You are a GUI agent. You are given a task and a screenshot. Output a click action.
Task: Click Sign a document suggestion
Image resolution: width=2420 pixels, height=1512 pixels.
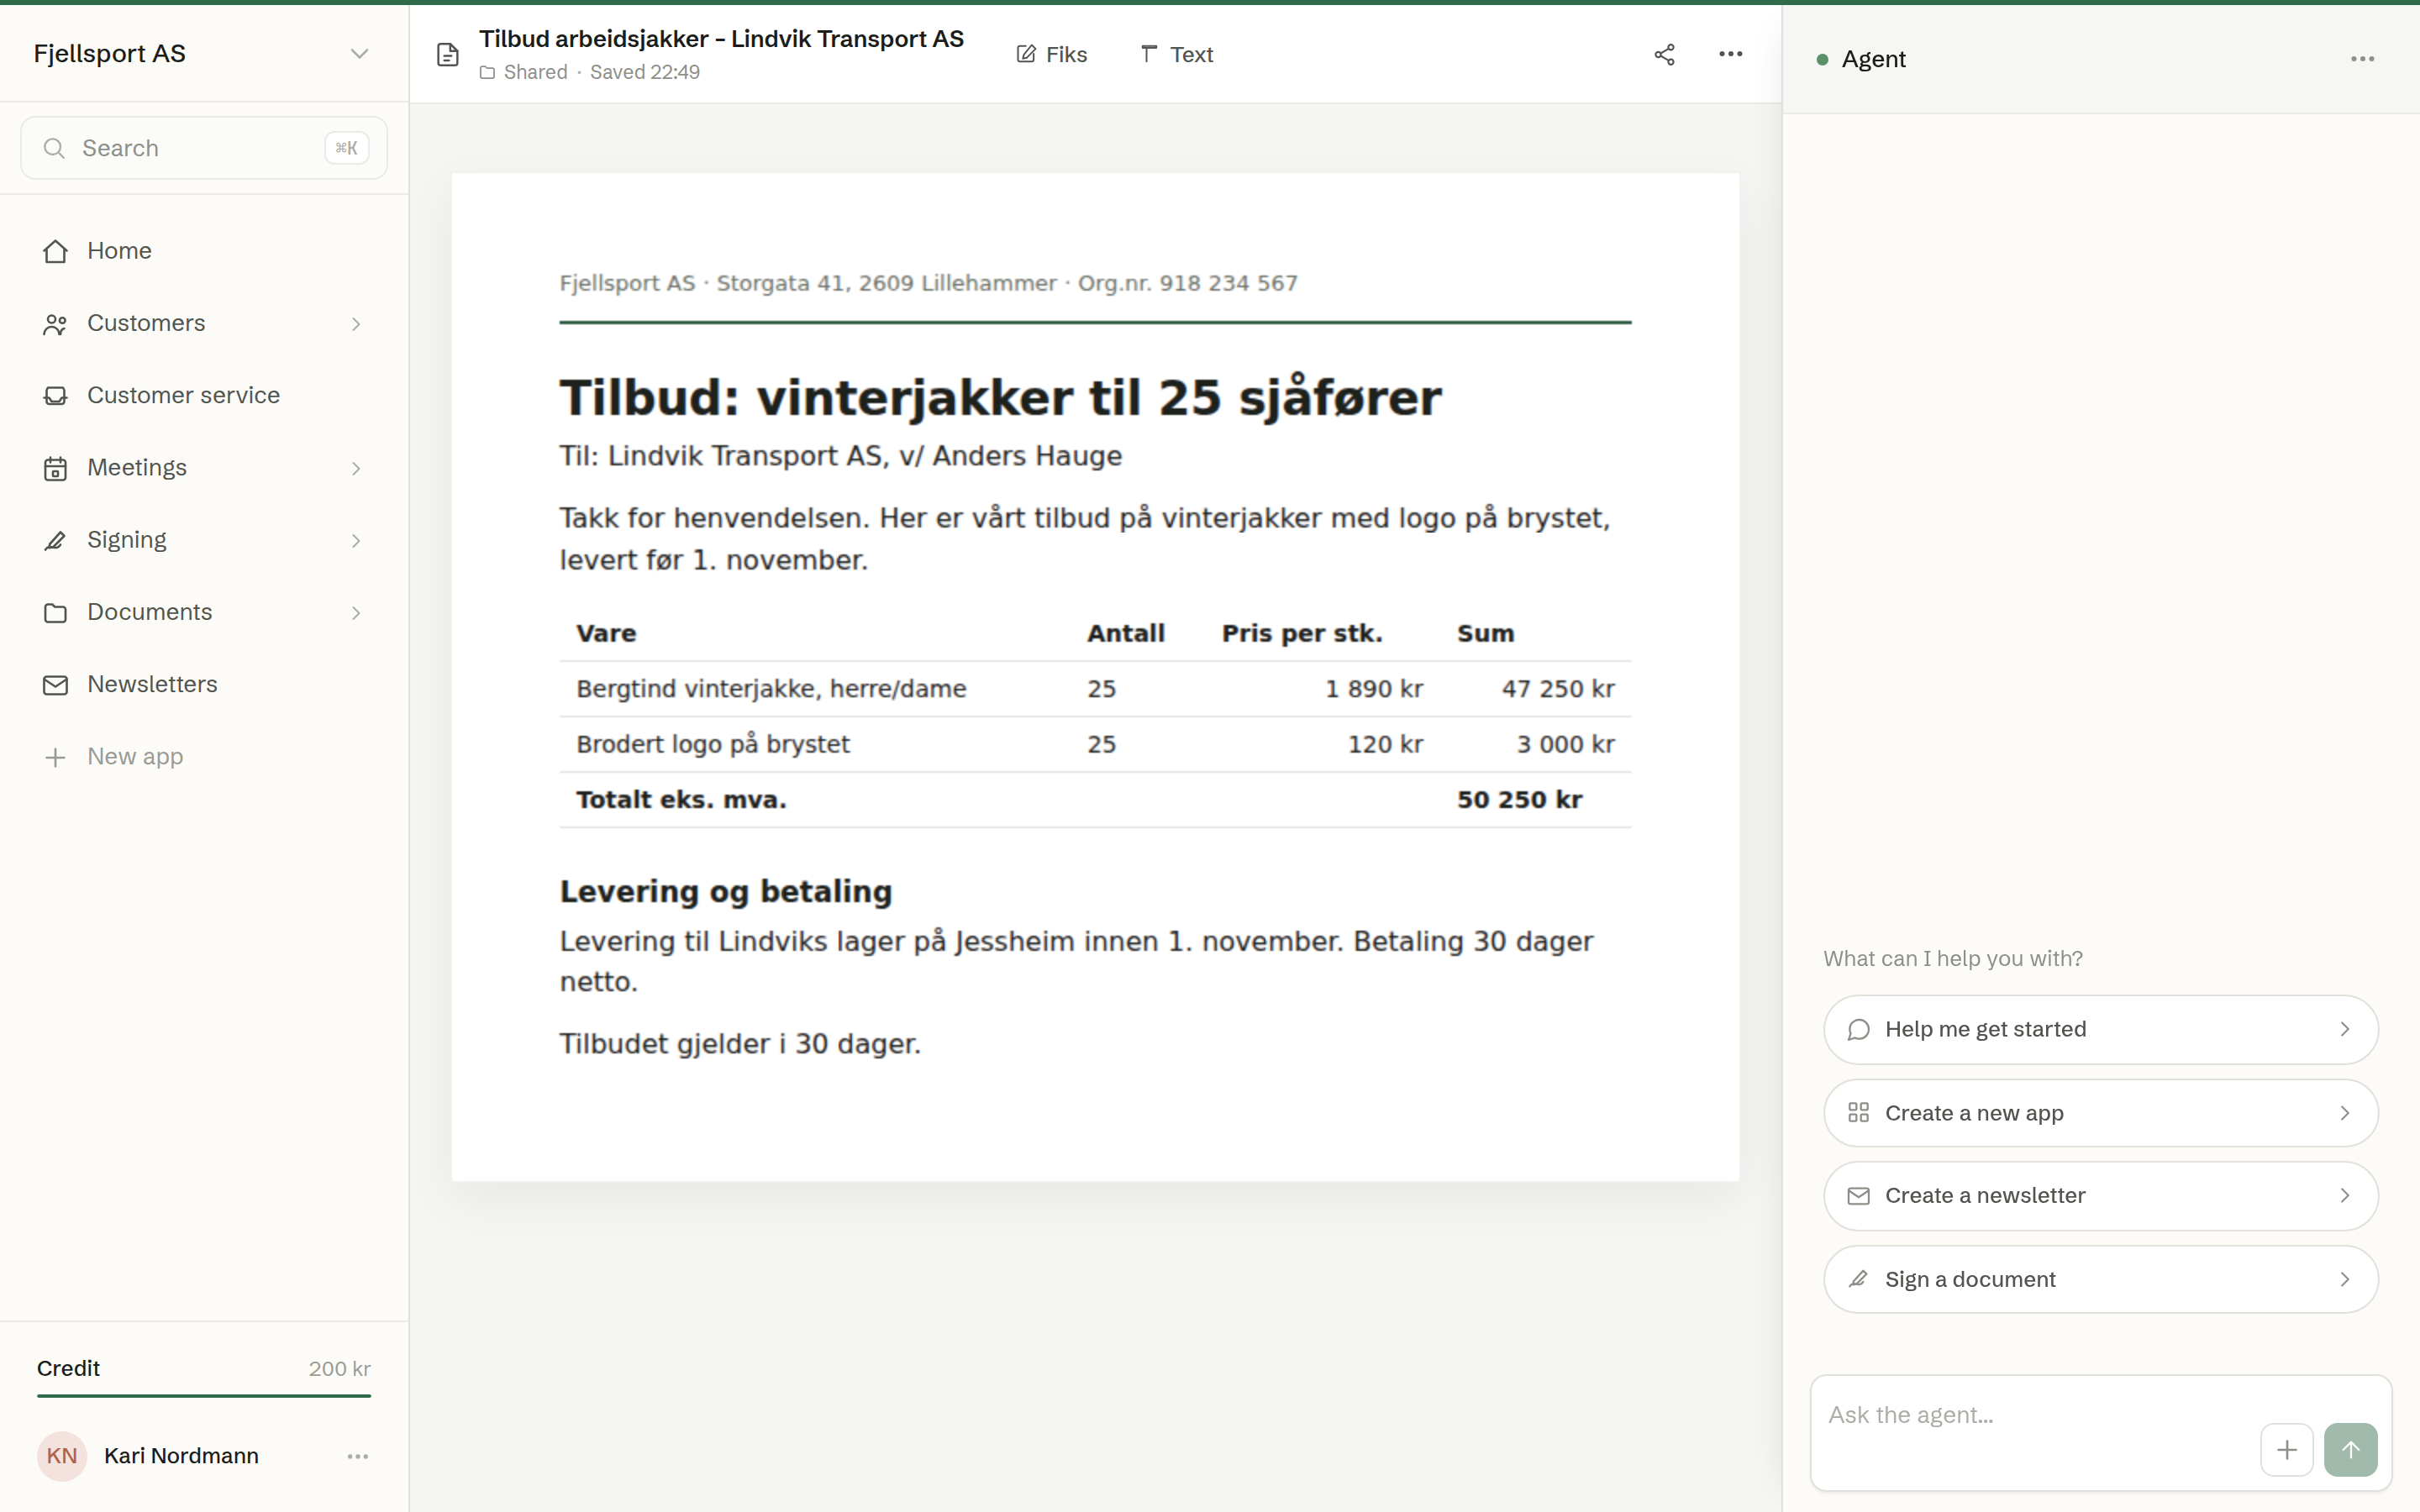tap(2100, 1279)
